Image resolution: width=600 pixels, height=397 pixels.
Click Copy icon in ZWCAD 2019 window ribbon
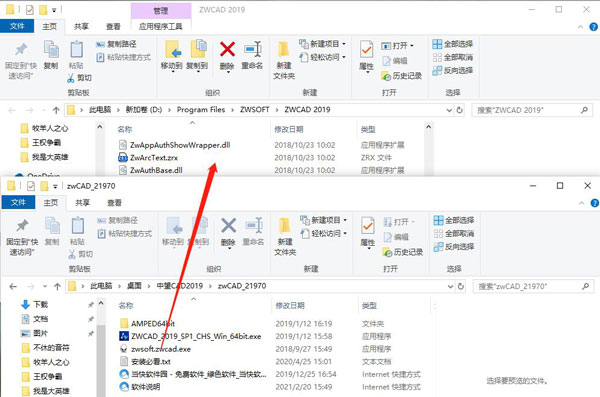coord(51,56)
